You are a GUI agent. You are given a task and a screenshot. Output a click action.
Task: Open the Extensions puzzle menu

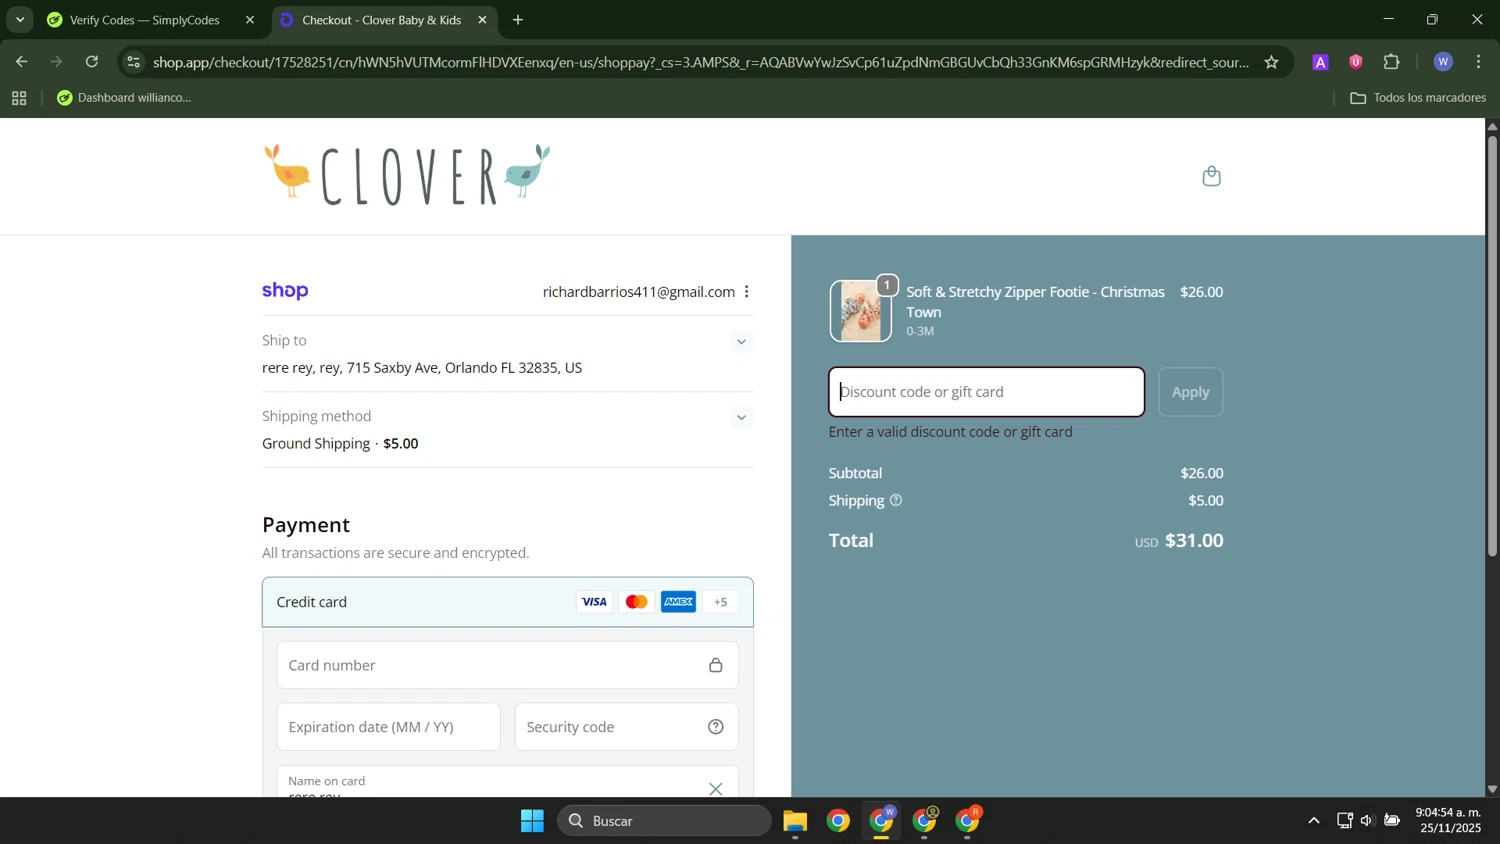1392,62
